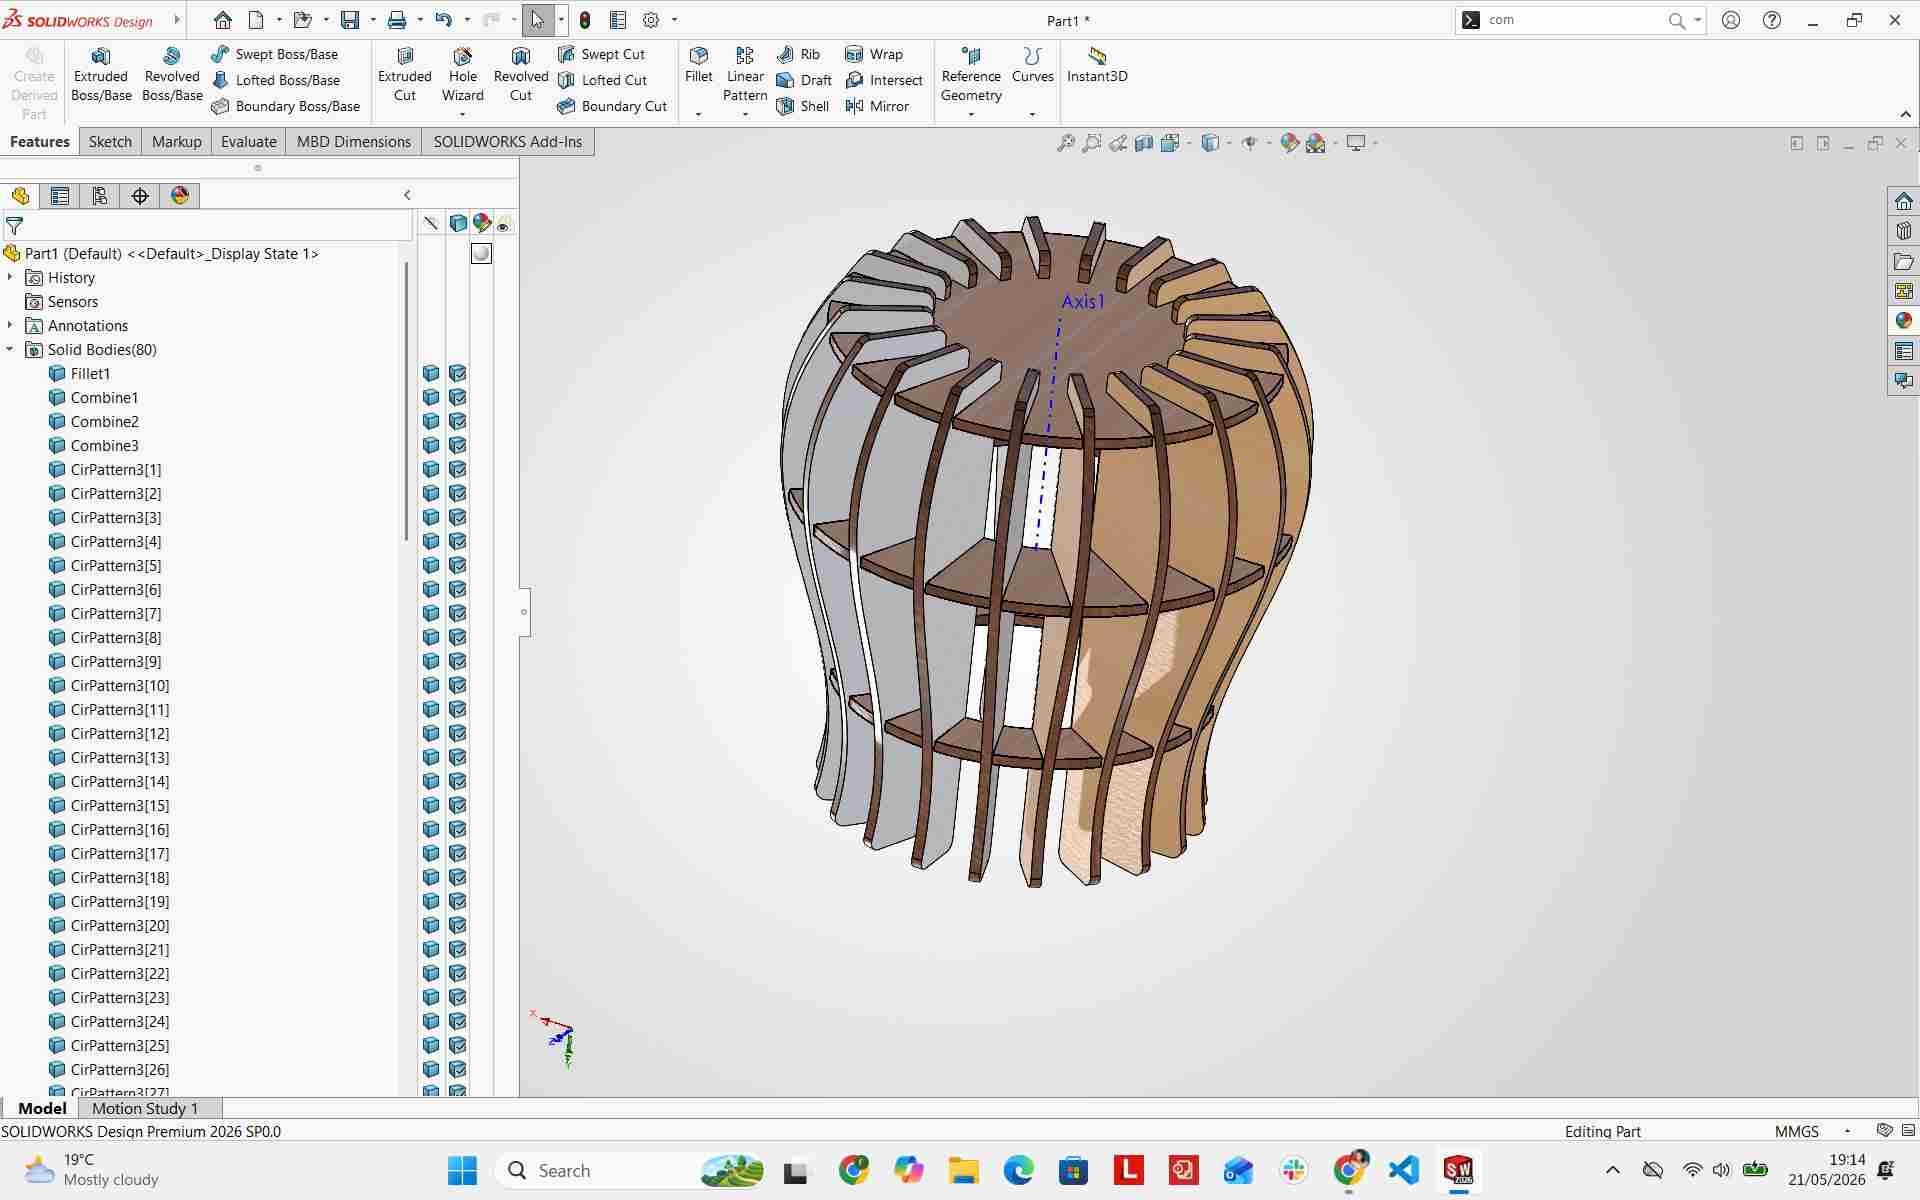Expand the History folder
The image size is (1920, 1200).
coord(10,277)
